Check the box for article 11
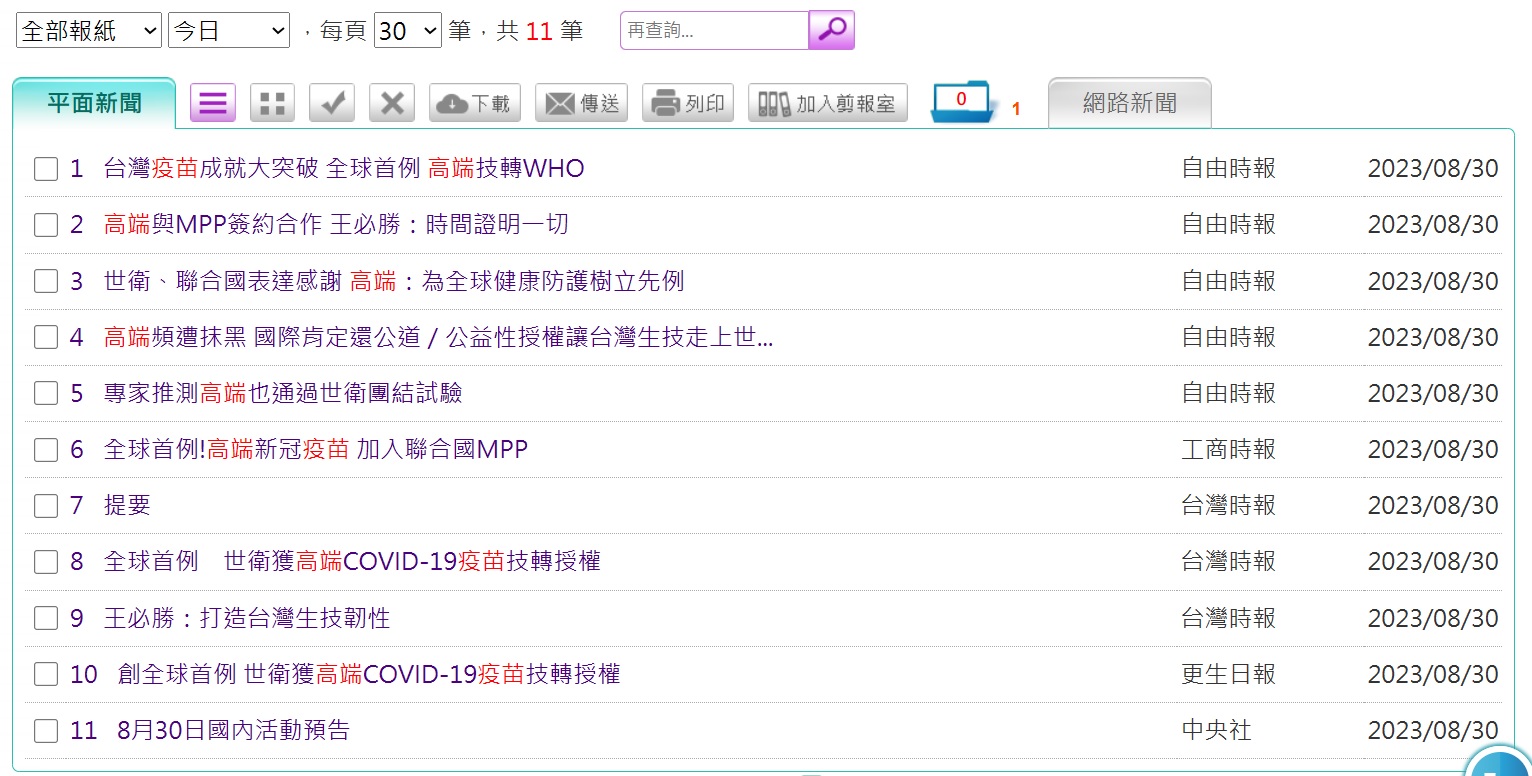This screenshot has height=776, width=1532. click(46, 731)
